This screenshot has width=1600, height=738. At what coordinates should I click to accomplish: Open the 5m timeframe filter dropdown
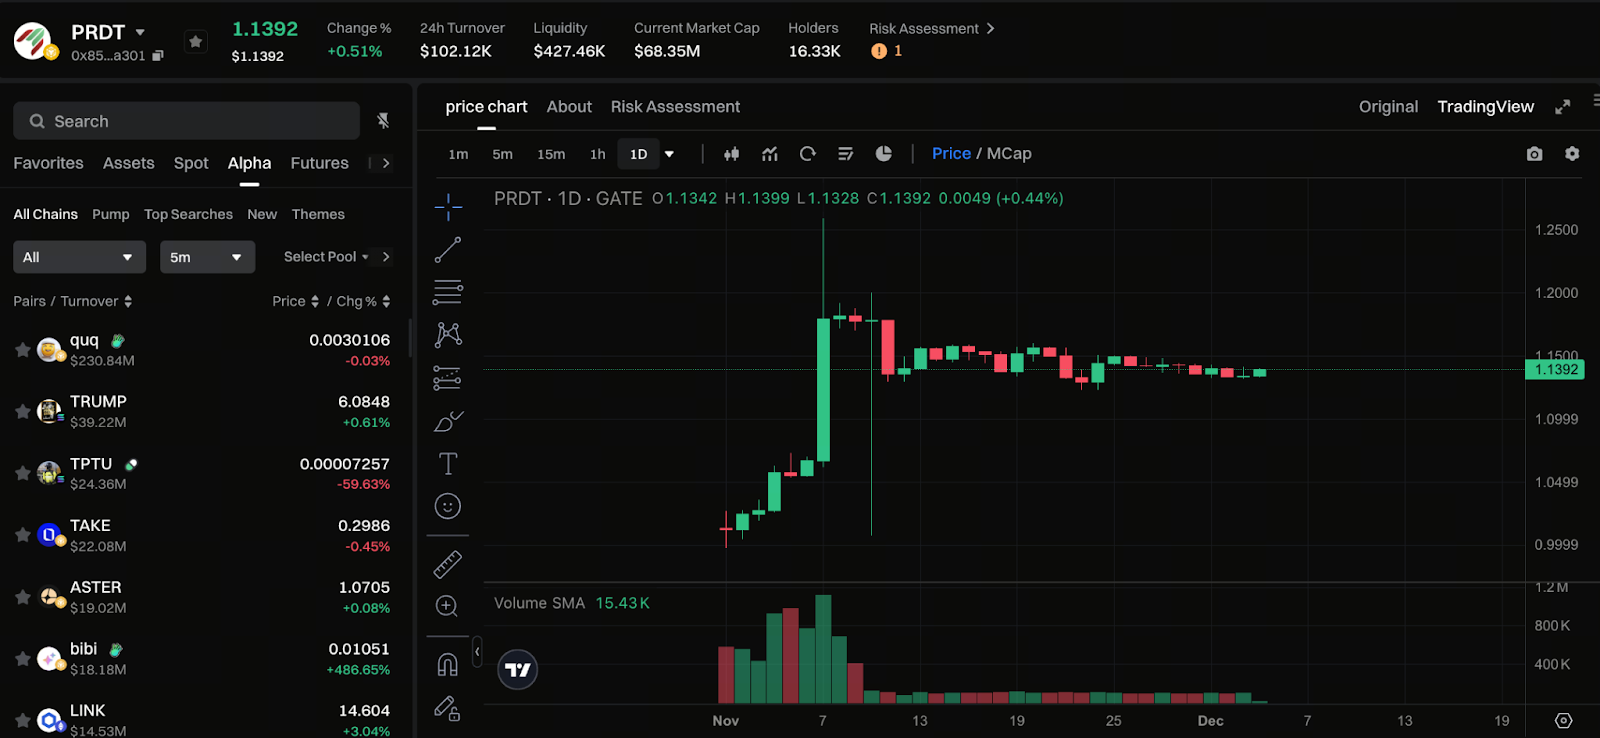pyautogui.click(x=207, y=257)
